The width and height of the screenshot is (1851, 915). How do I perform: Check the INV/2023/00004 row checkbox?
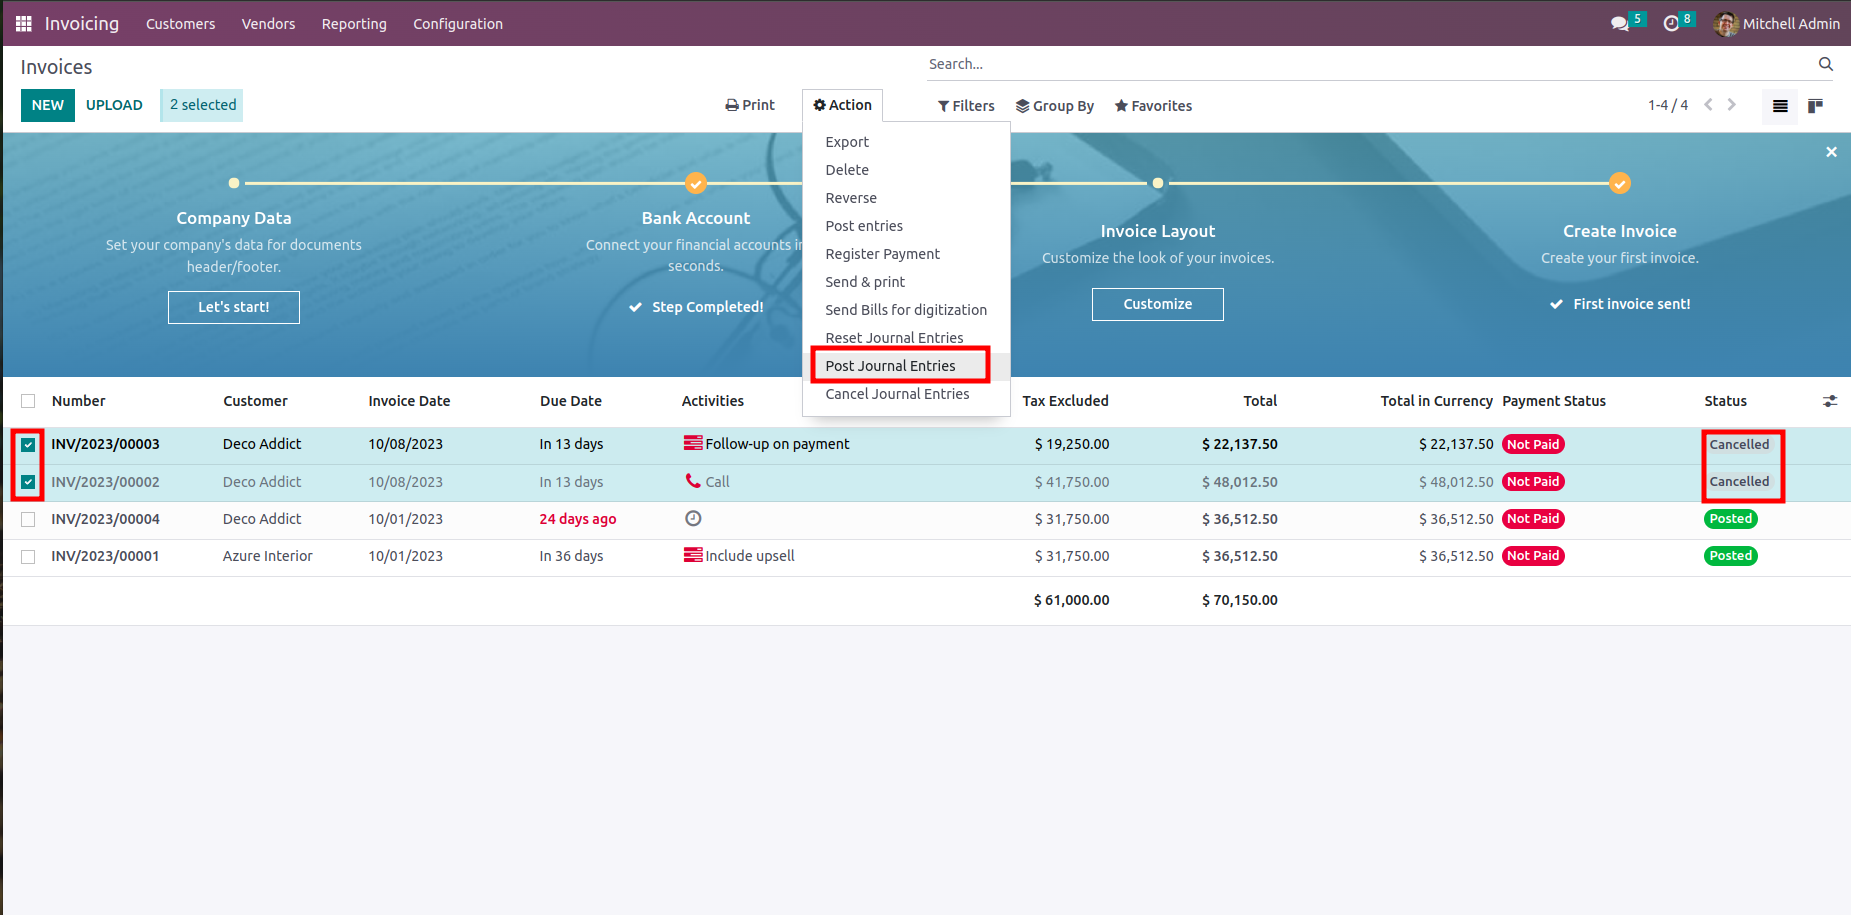click(28, 519)
